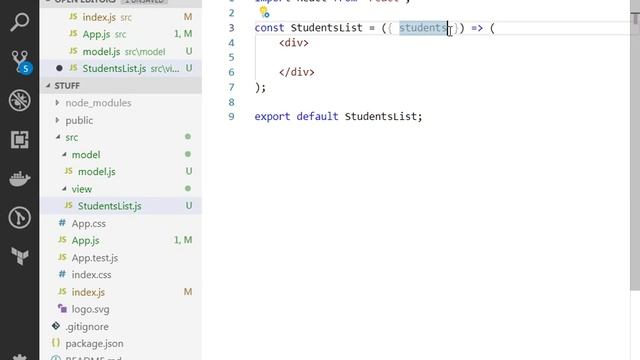Open StudentsList.js under view folder
The image size is (640, 360).
(x=121, y=206)
